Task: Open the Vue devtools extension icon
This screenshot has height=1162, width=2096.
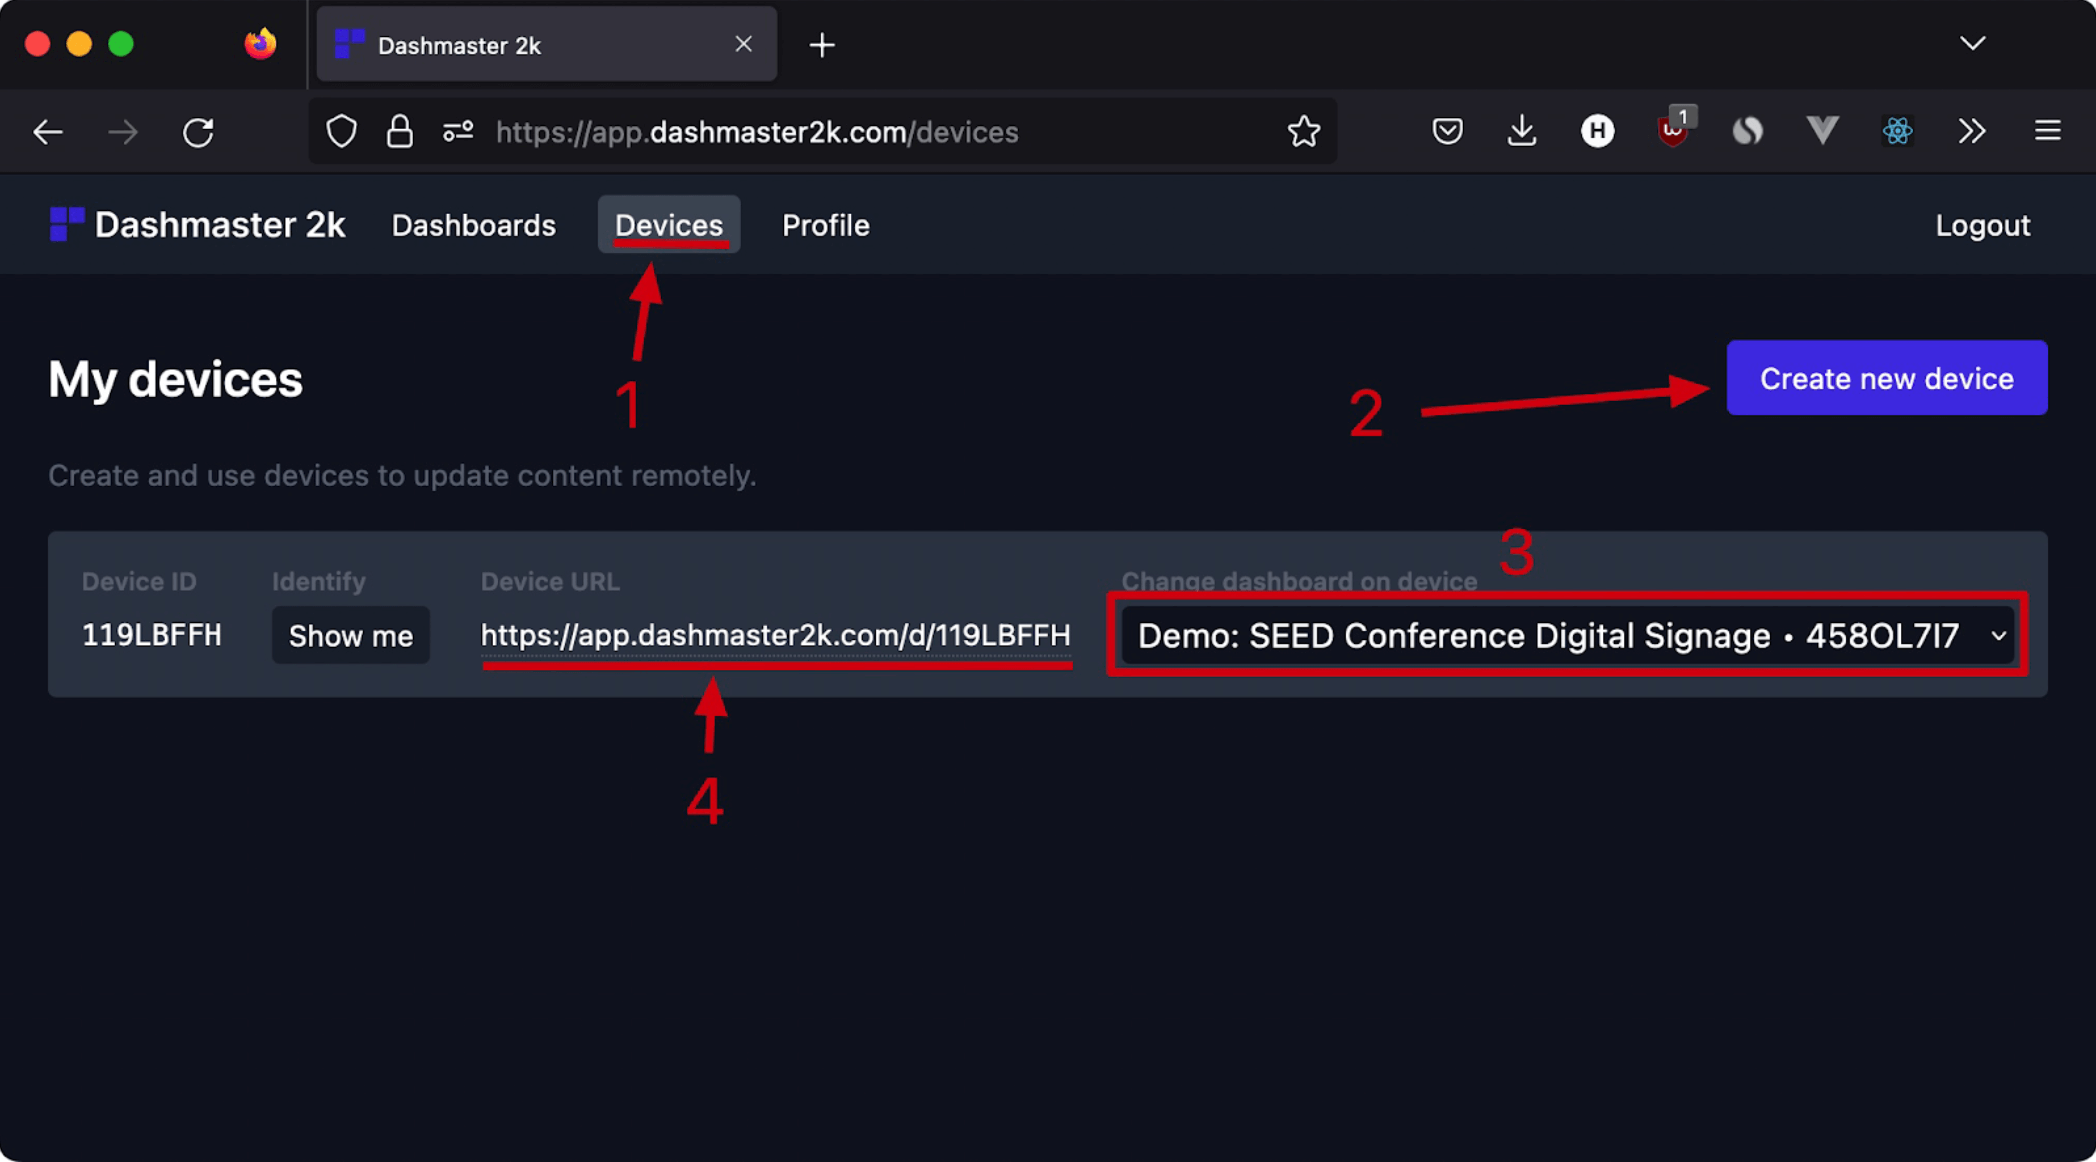Action: click(x=1822, y=131)
